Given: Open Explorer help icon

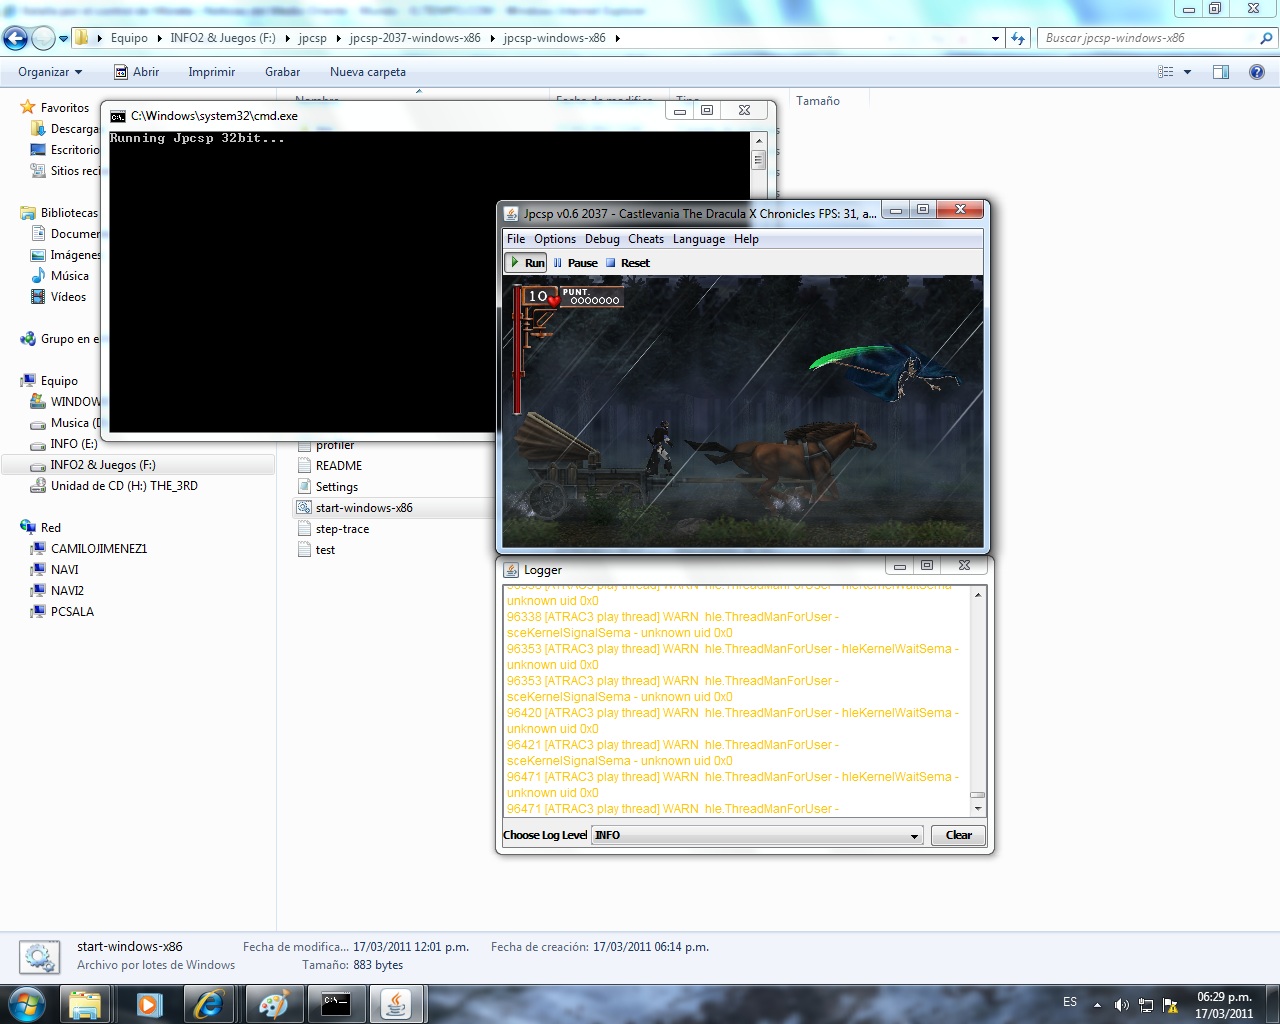Looking at the screenshot, I should pos(1257,72).
